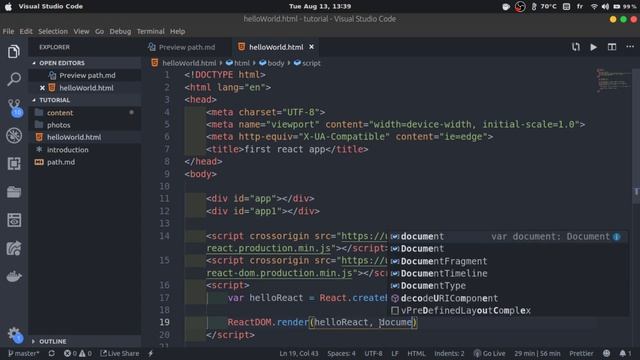
Task: Open the Docker whale icon
Action: [x=14, y=276]
